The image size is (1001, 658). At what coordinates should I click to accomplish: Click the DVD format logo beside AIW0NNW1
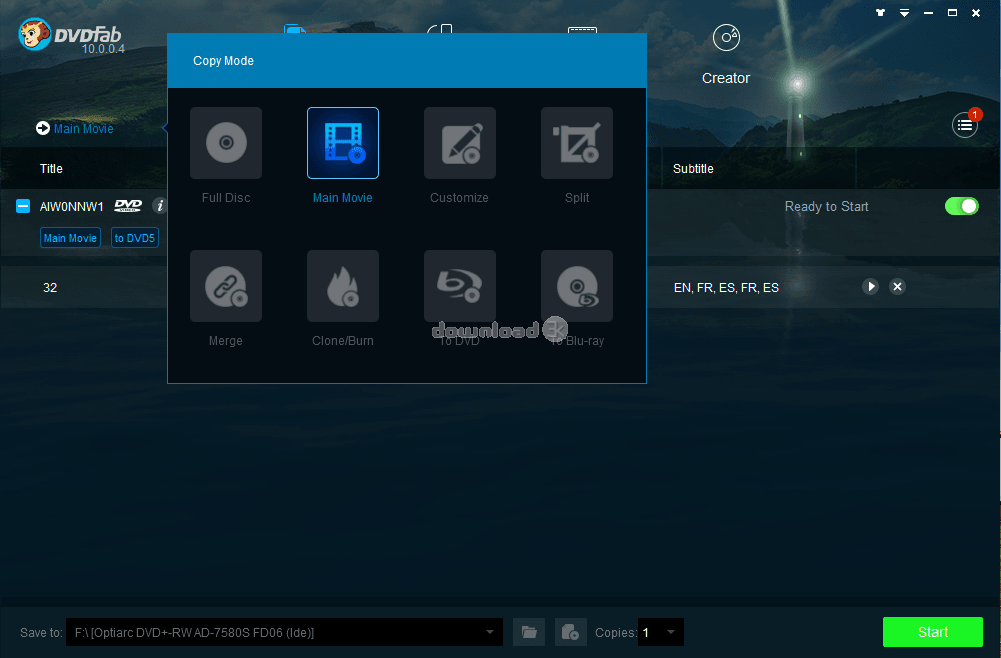(x=128, y=206)
